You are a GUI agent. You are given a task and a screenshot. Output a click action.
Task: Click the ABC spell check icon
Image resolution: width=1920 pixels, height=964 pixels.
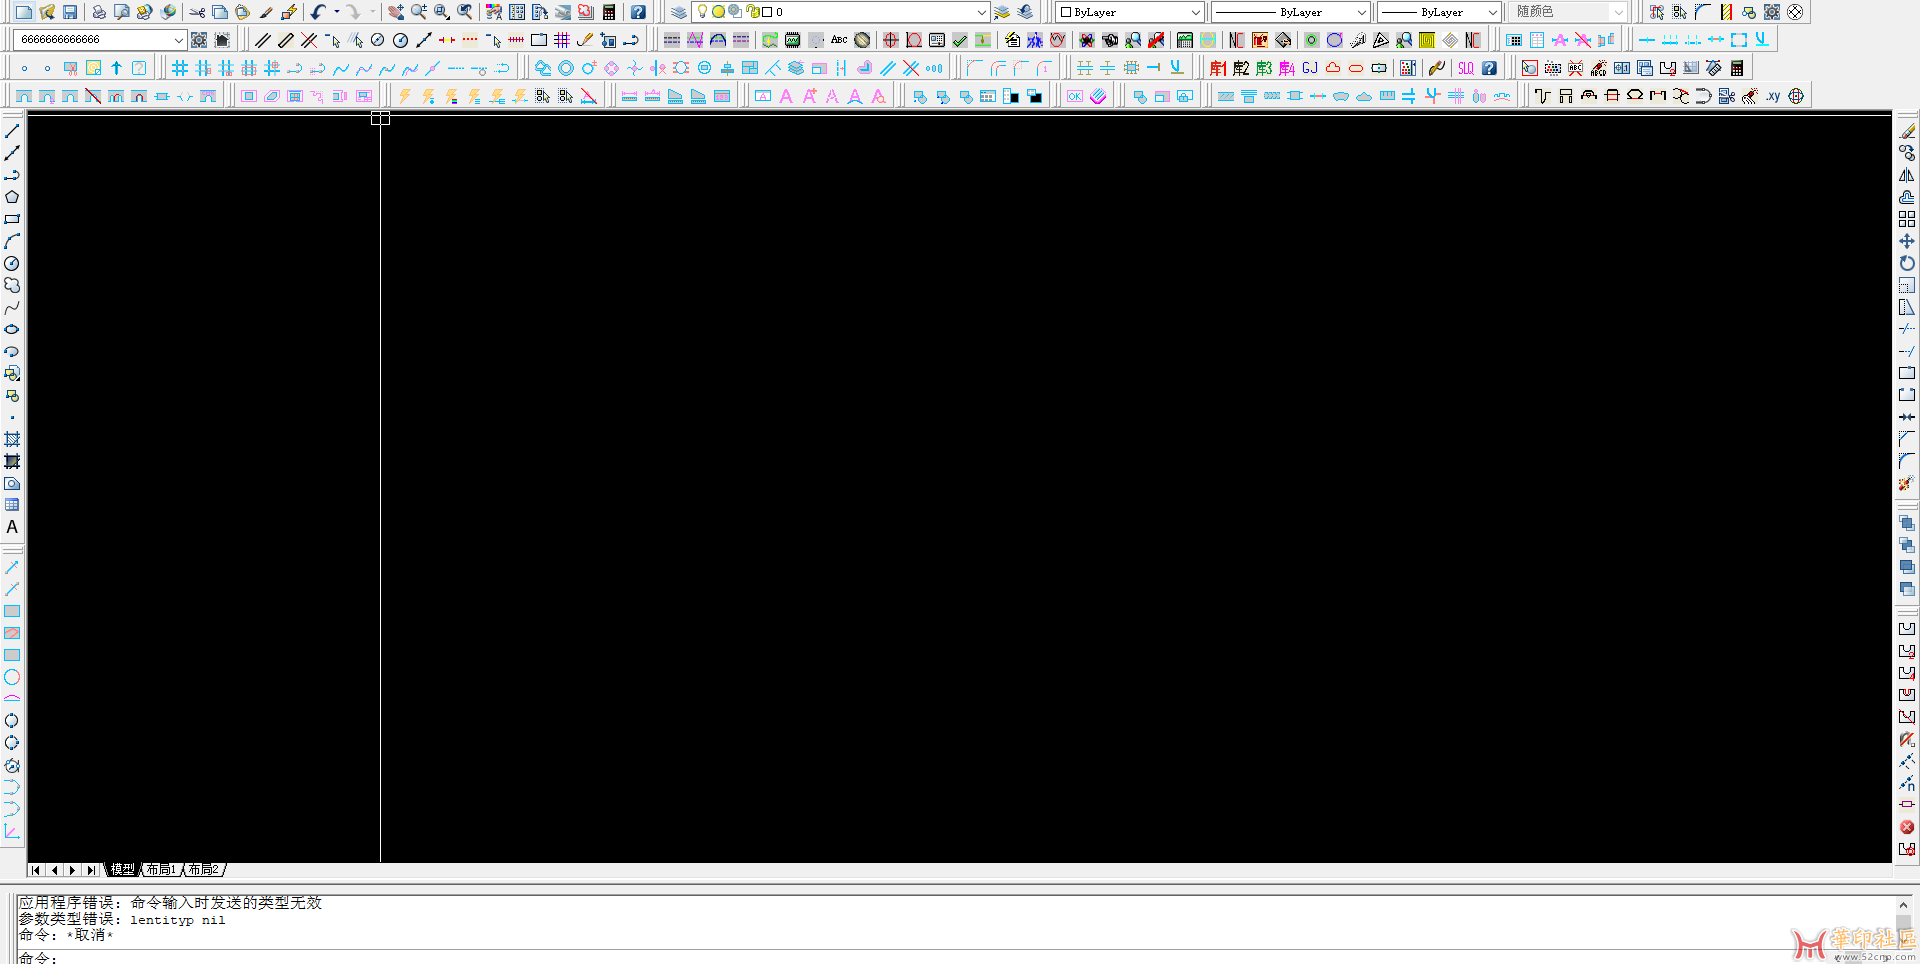tap(839, 40)
